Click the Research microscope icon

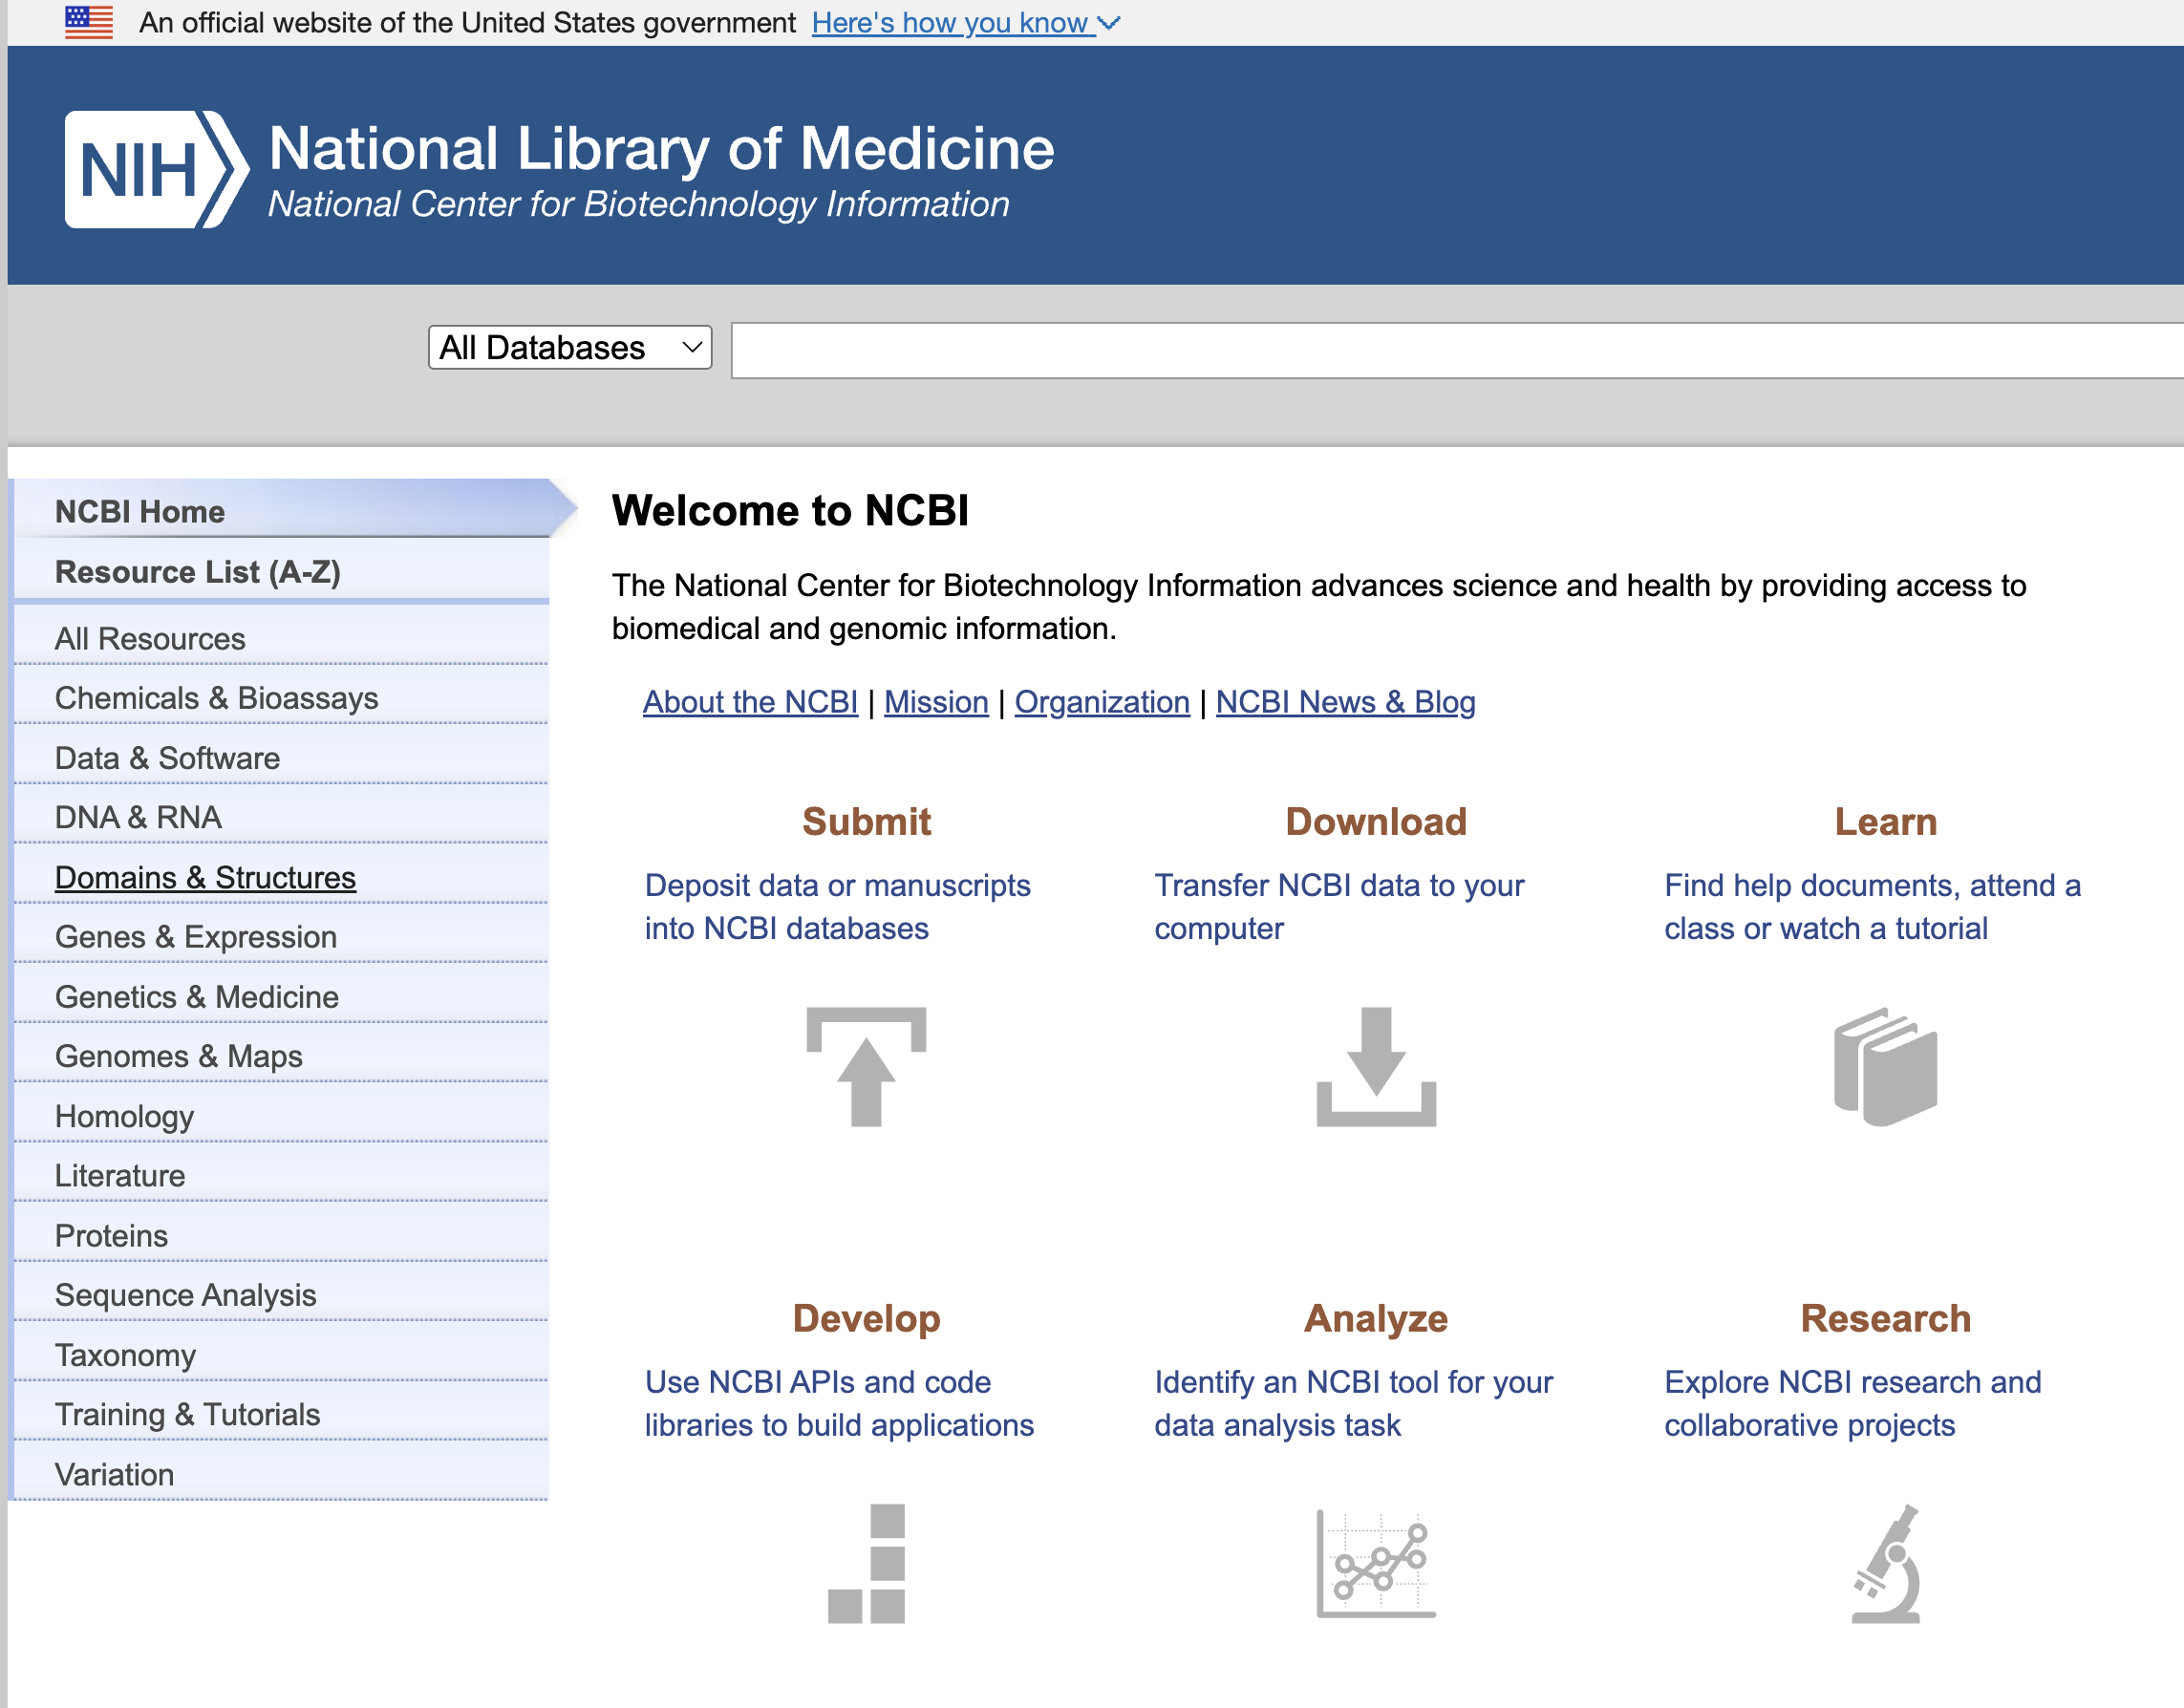click(x=1885, y=1563)
